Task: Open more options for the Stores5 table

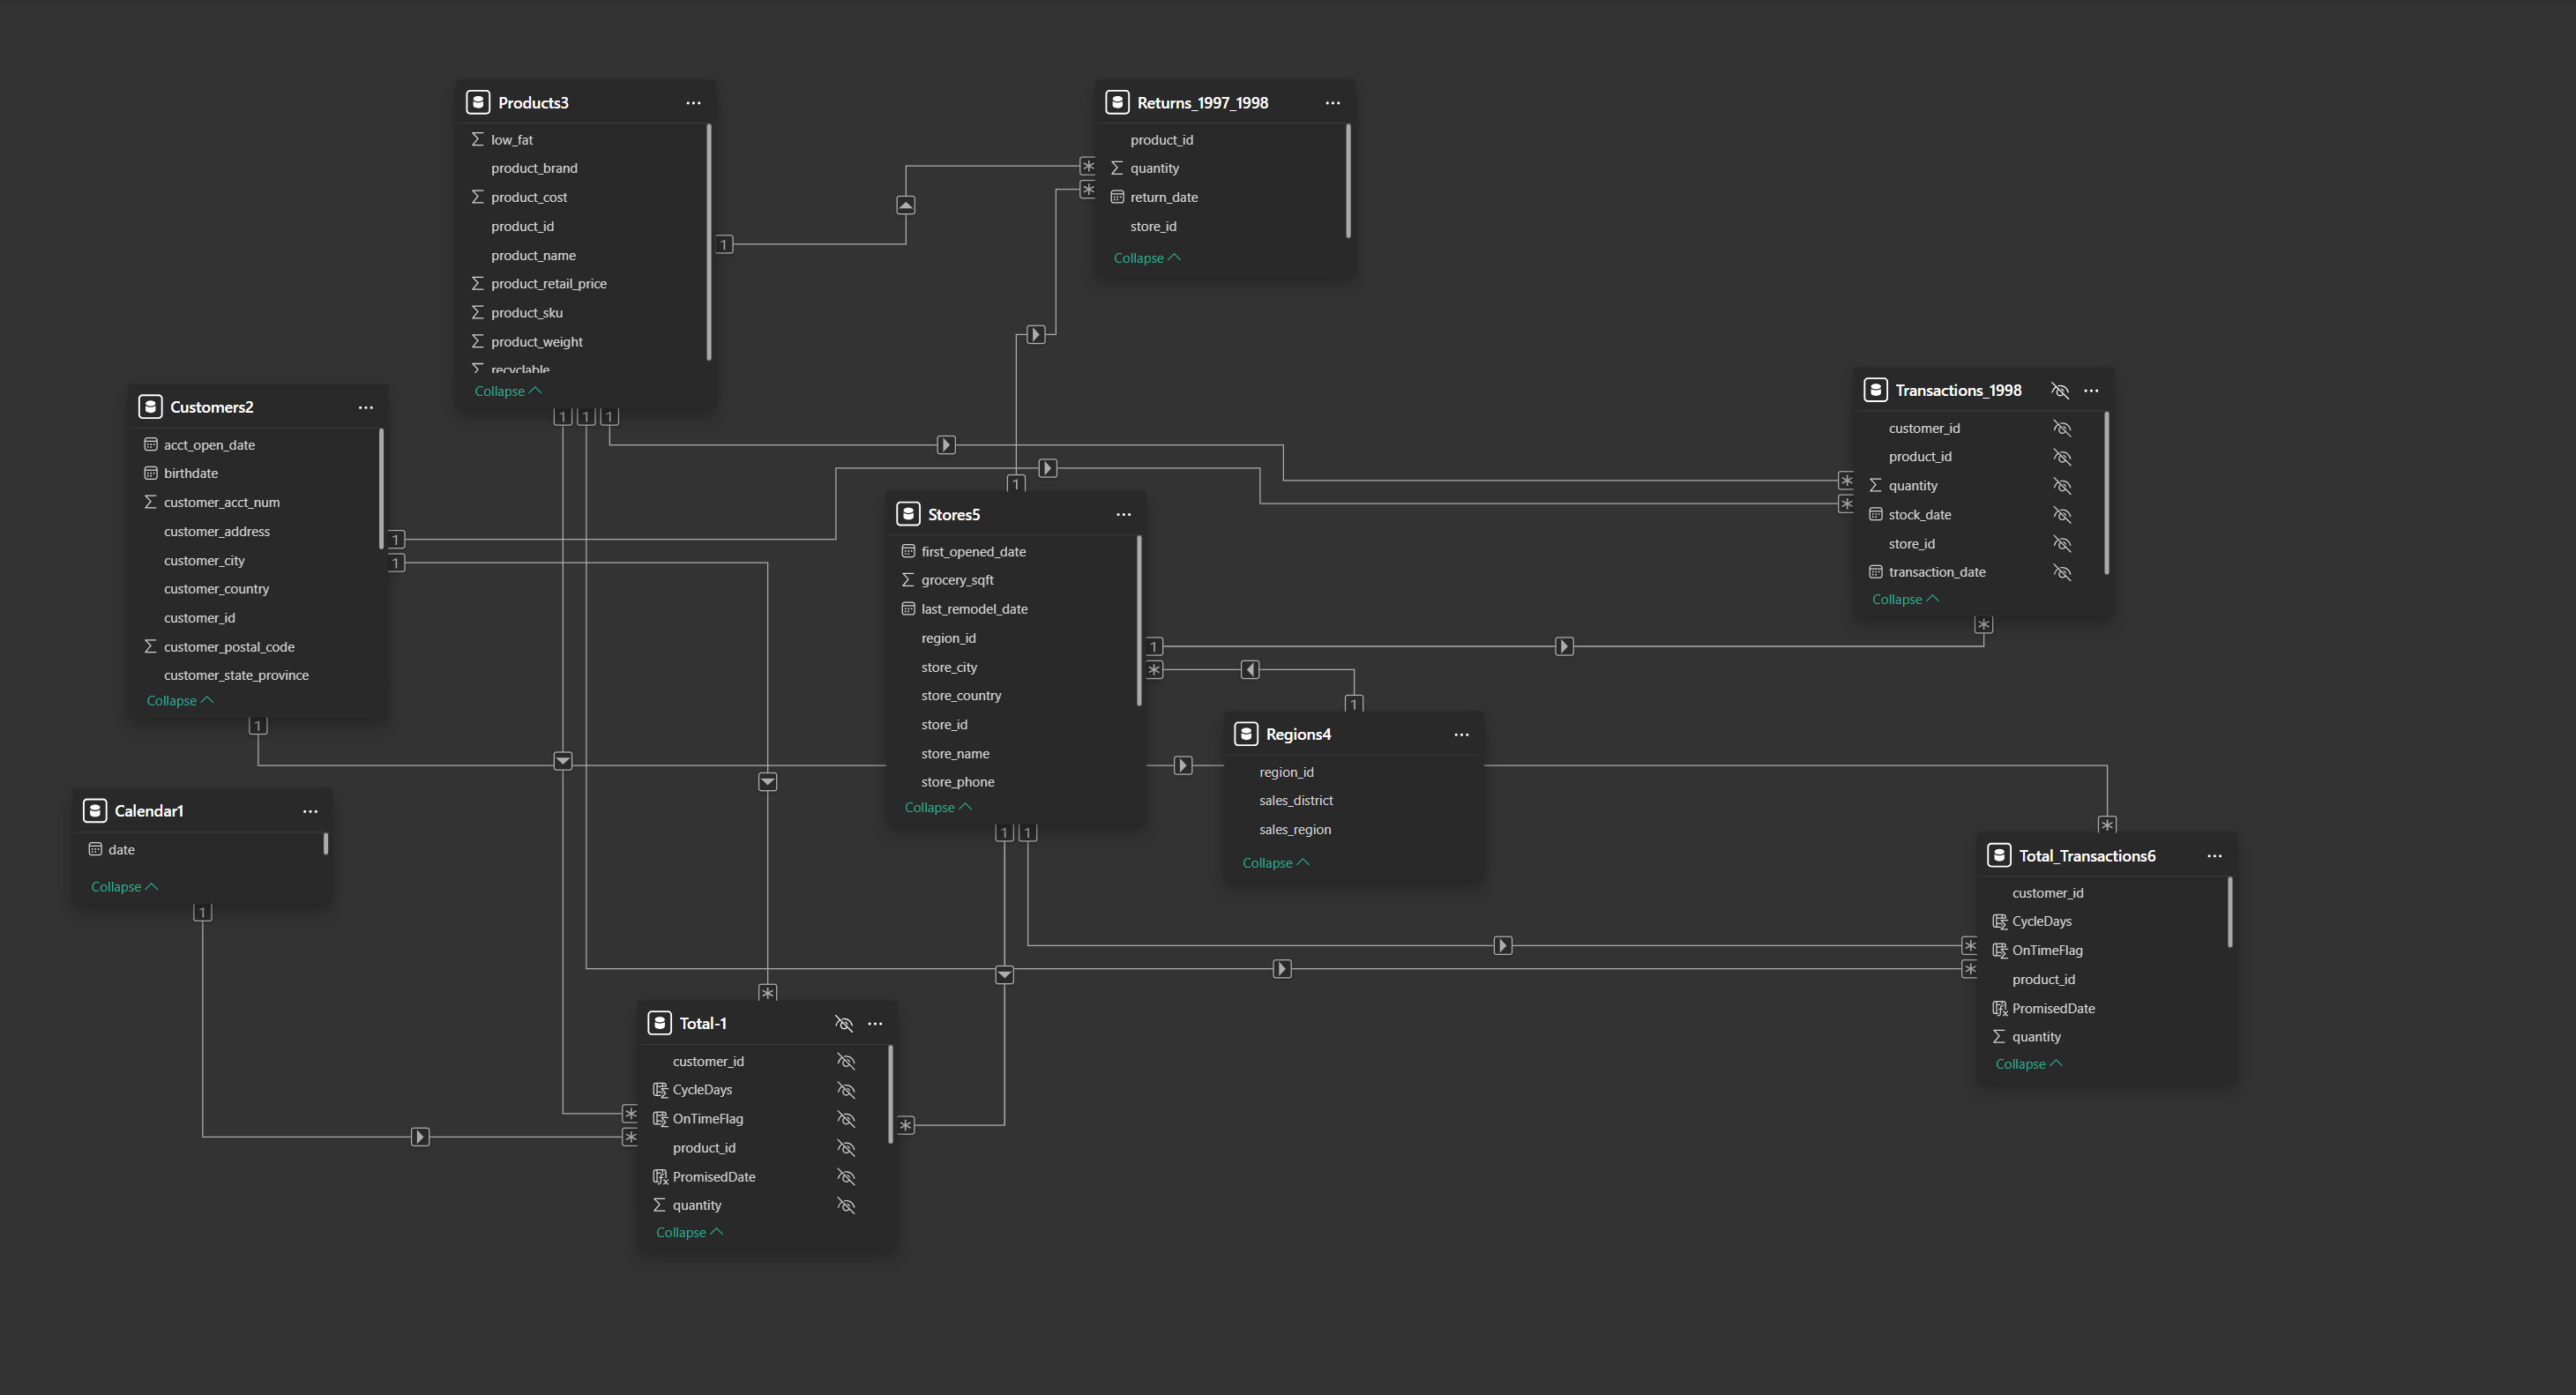Action: click(x=1123, y=514)
